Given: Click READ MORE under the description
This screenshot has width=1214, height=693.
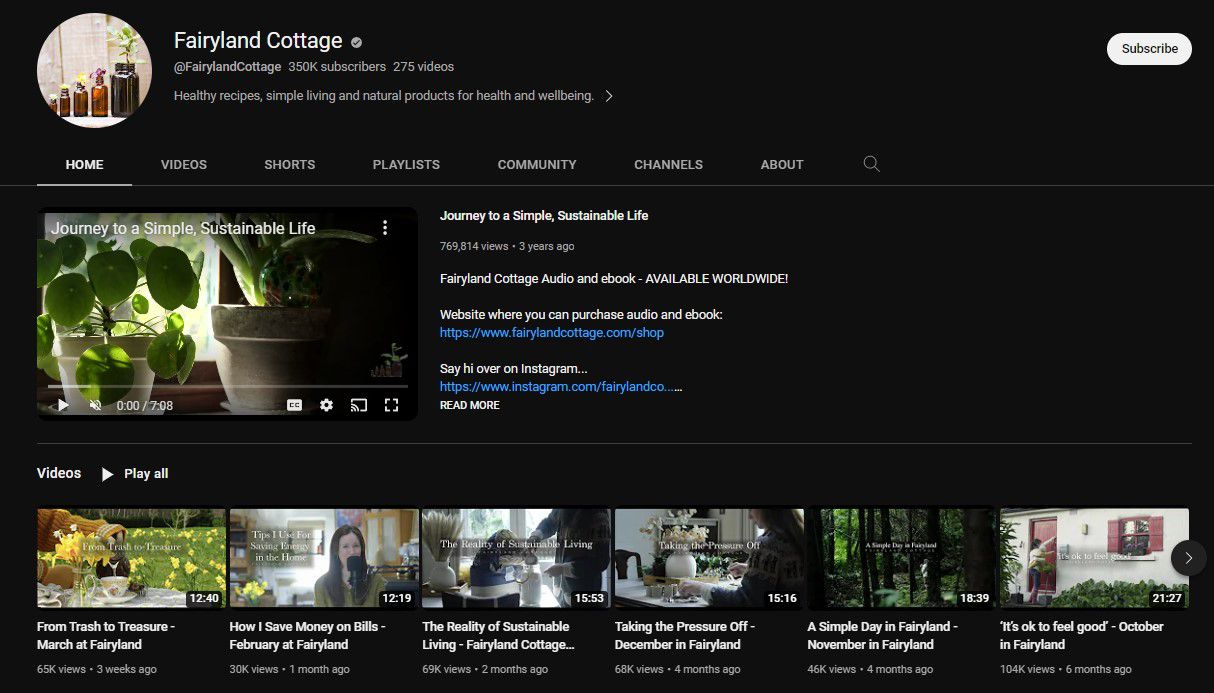Looking at the screenshot, I should [470, 405].
